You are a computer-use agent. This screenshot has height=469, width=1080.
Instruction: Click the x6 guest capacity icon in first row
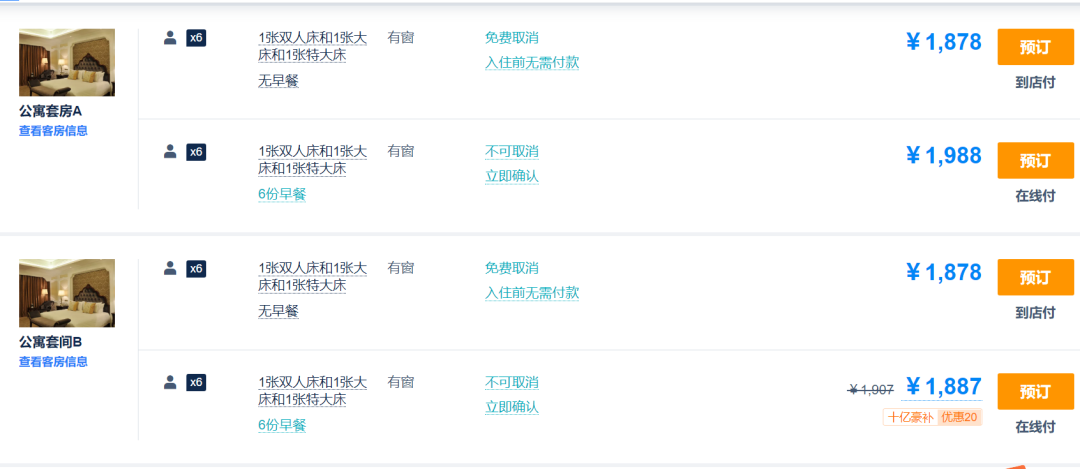click(196, 38)
